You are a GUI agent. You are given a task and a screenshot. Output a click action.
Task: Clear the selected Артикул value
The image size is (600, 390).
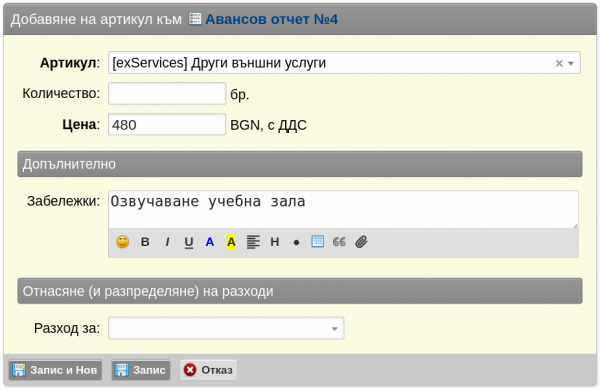coord(559,63)
